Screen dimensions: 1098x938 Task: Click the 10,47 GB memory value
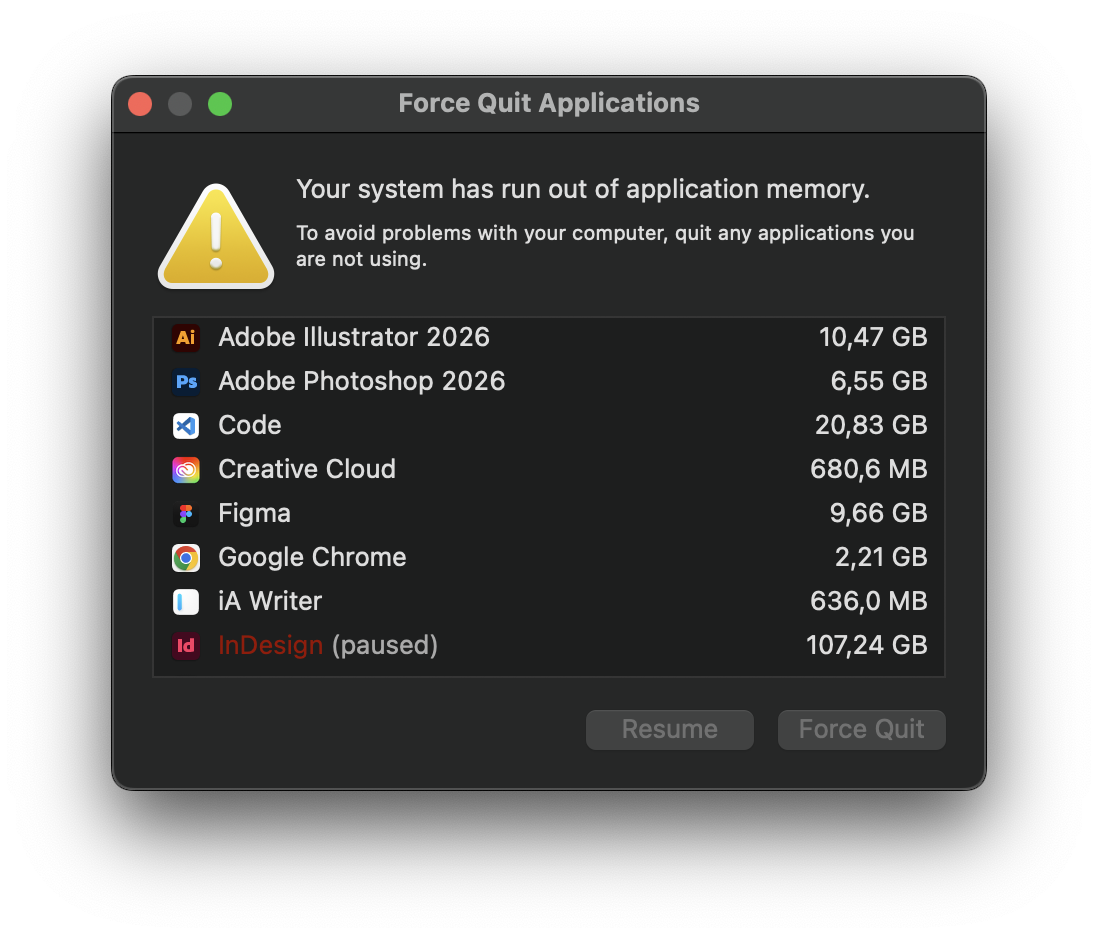click(873, 337)
